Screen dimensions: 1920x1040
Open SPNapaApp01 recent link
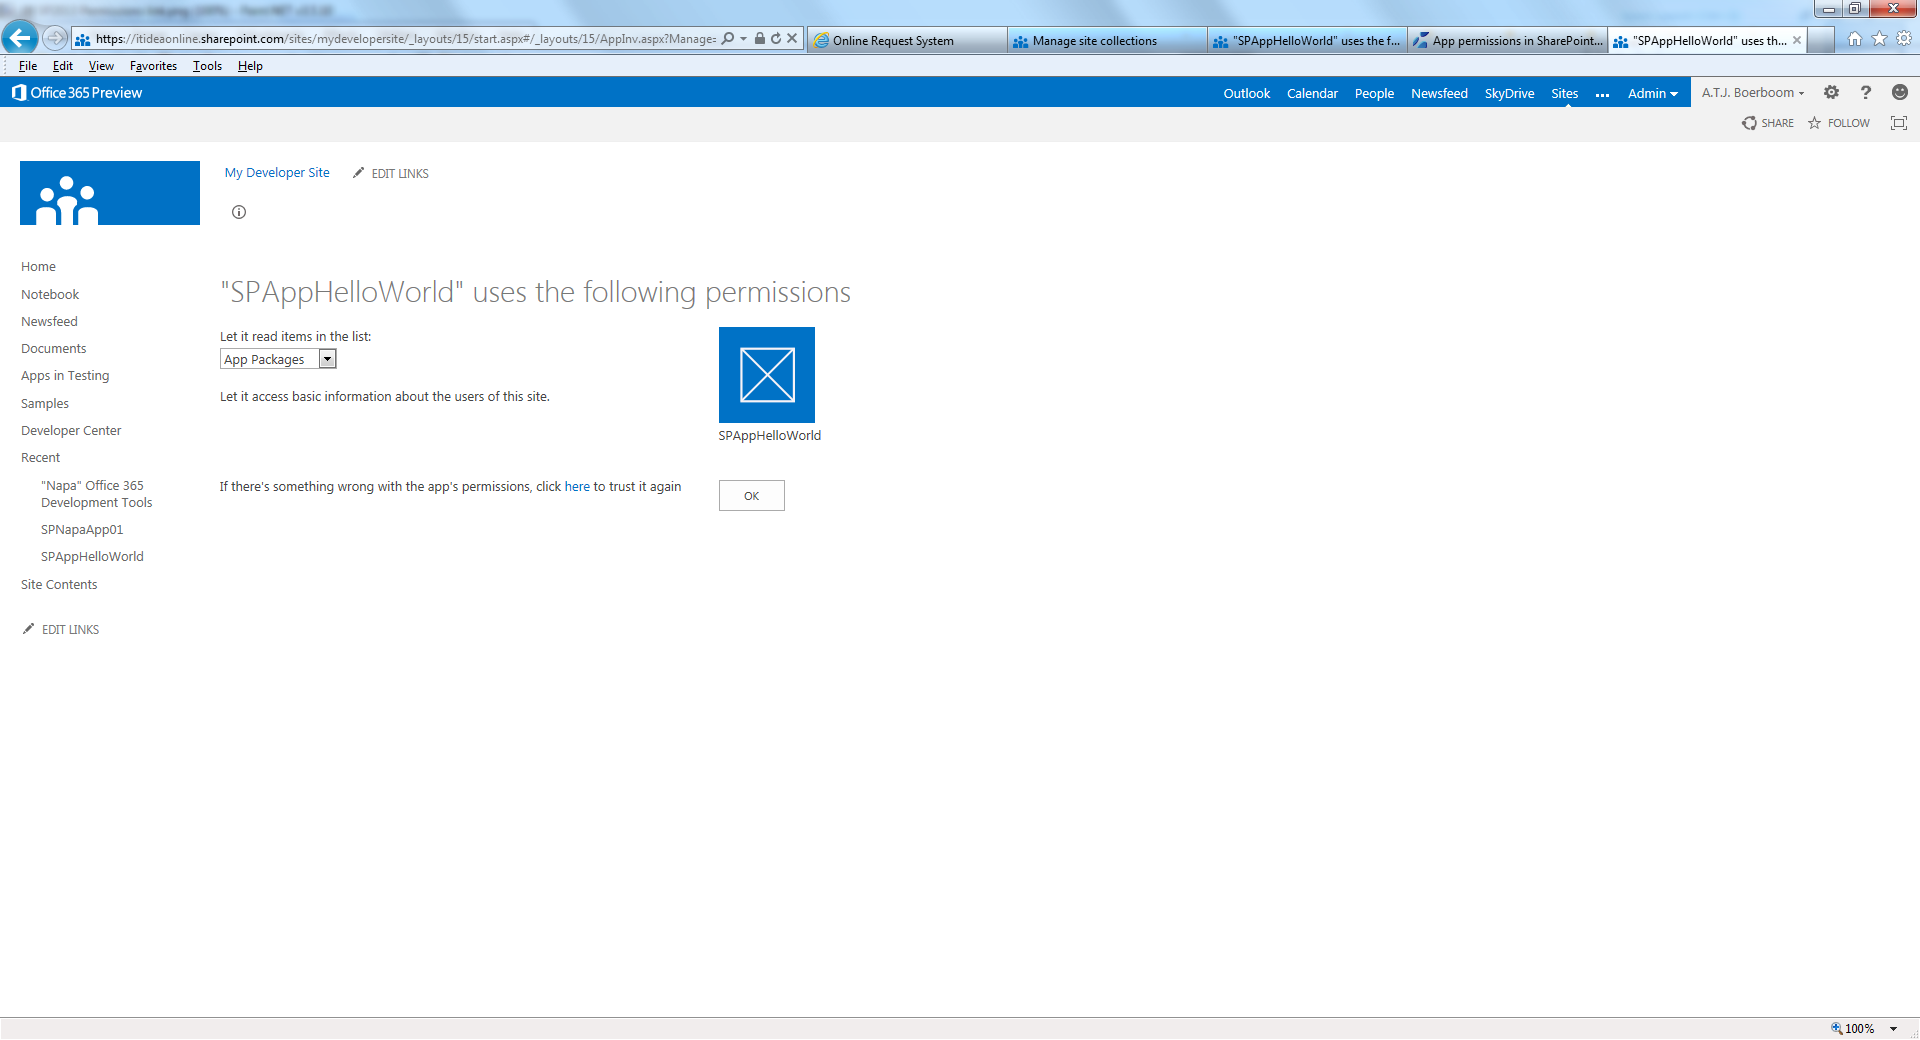pyautogui.click(x=82, y=529)
